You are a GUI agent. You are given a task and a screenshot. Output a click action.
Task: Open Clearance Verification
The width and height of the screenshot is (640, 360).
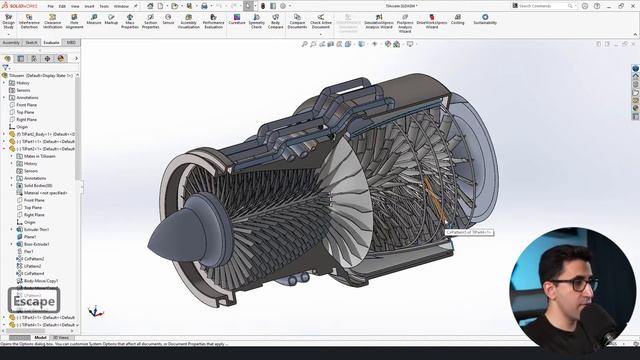(x=52, y=21)
